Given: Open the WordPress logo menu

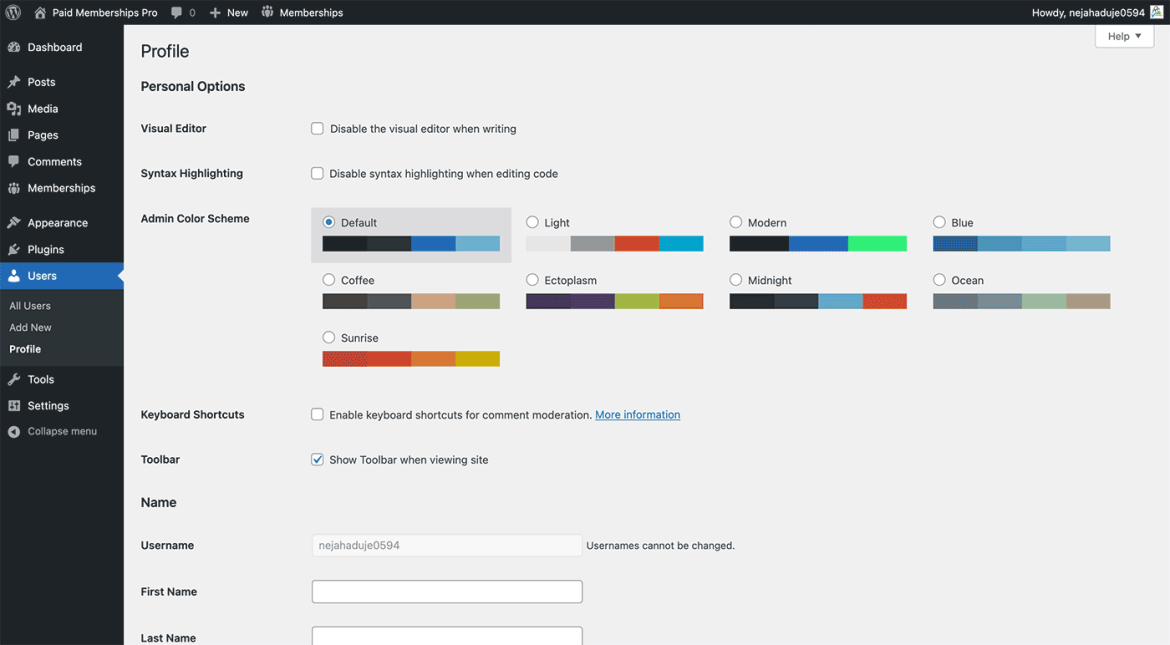Looking at the screenshot, I should tap(12, 12).
